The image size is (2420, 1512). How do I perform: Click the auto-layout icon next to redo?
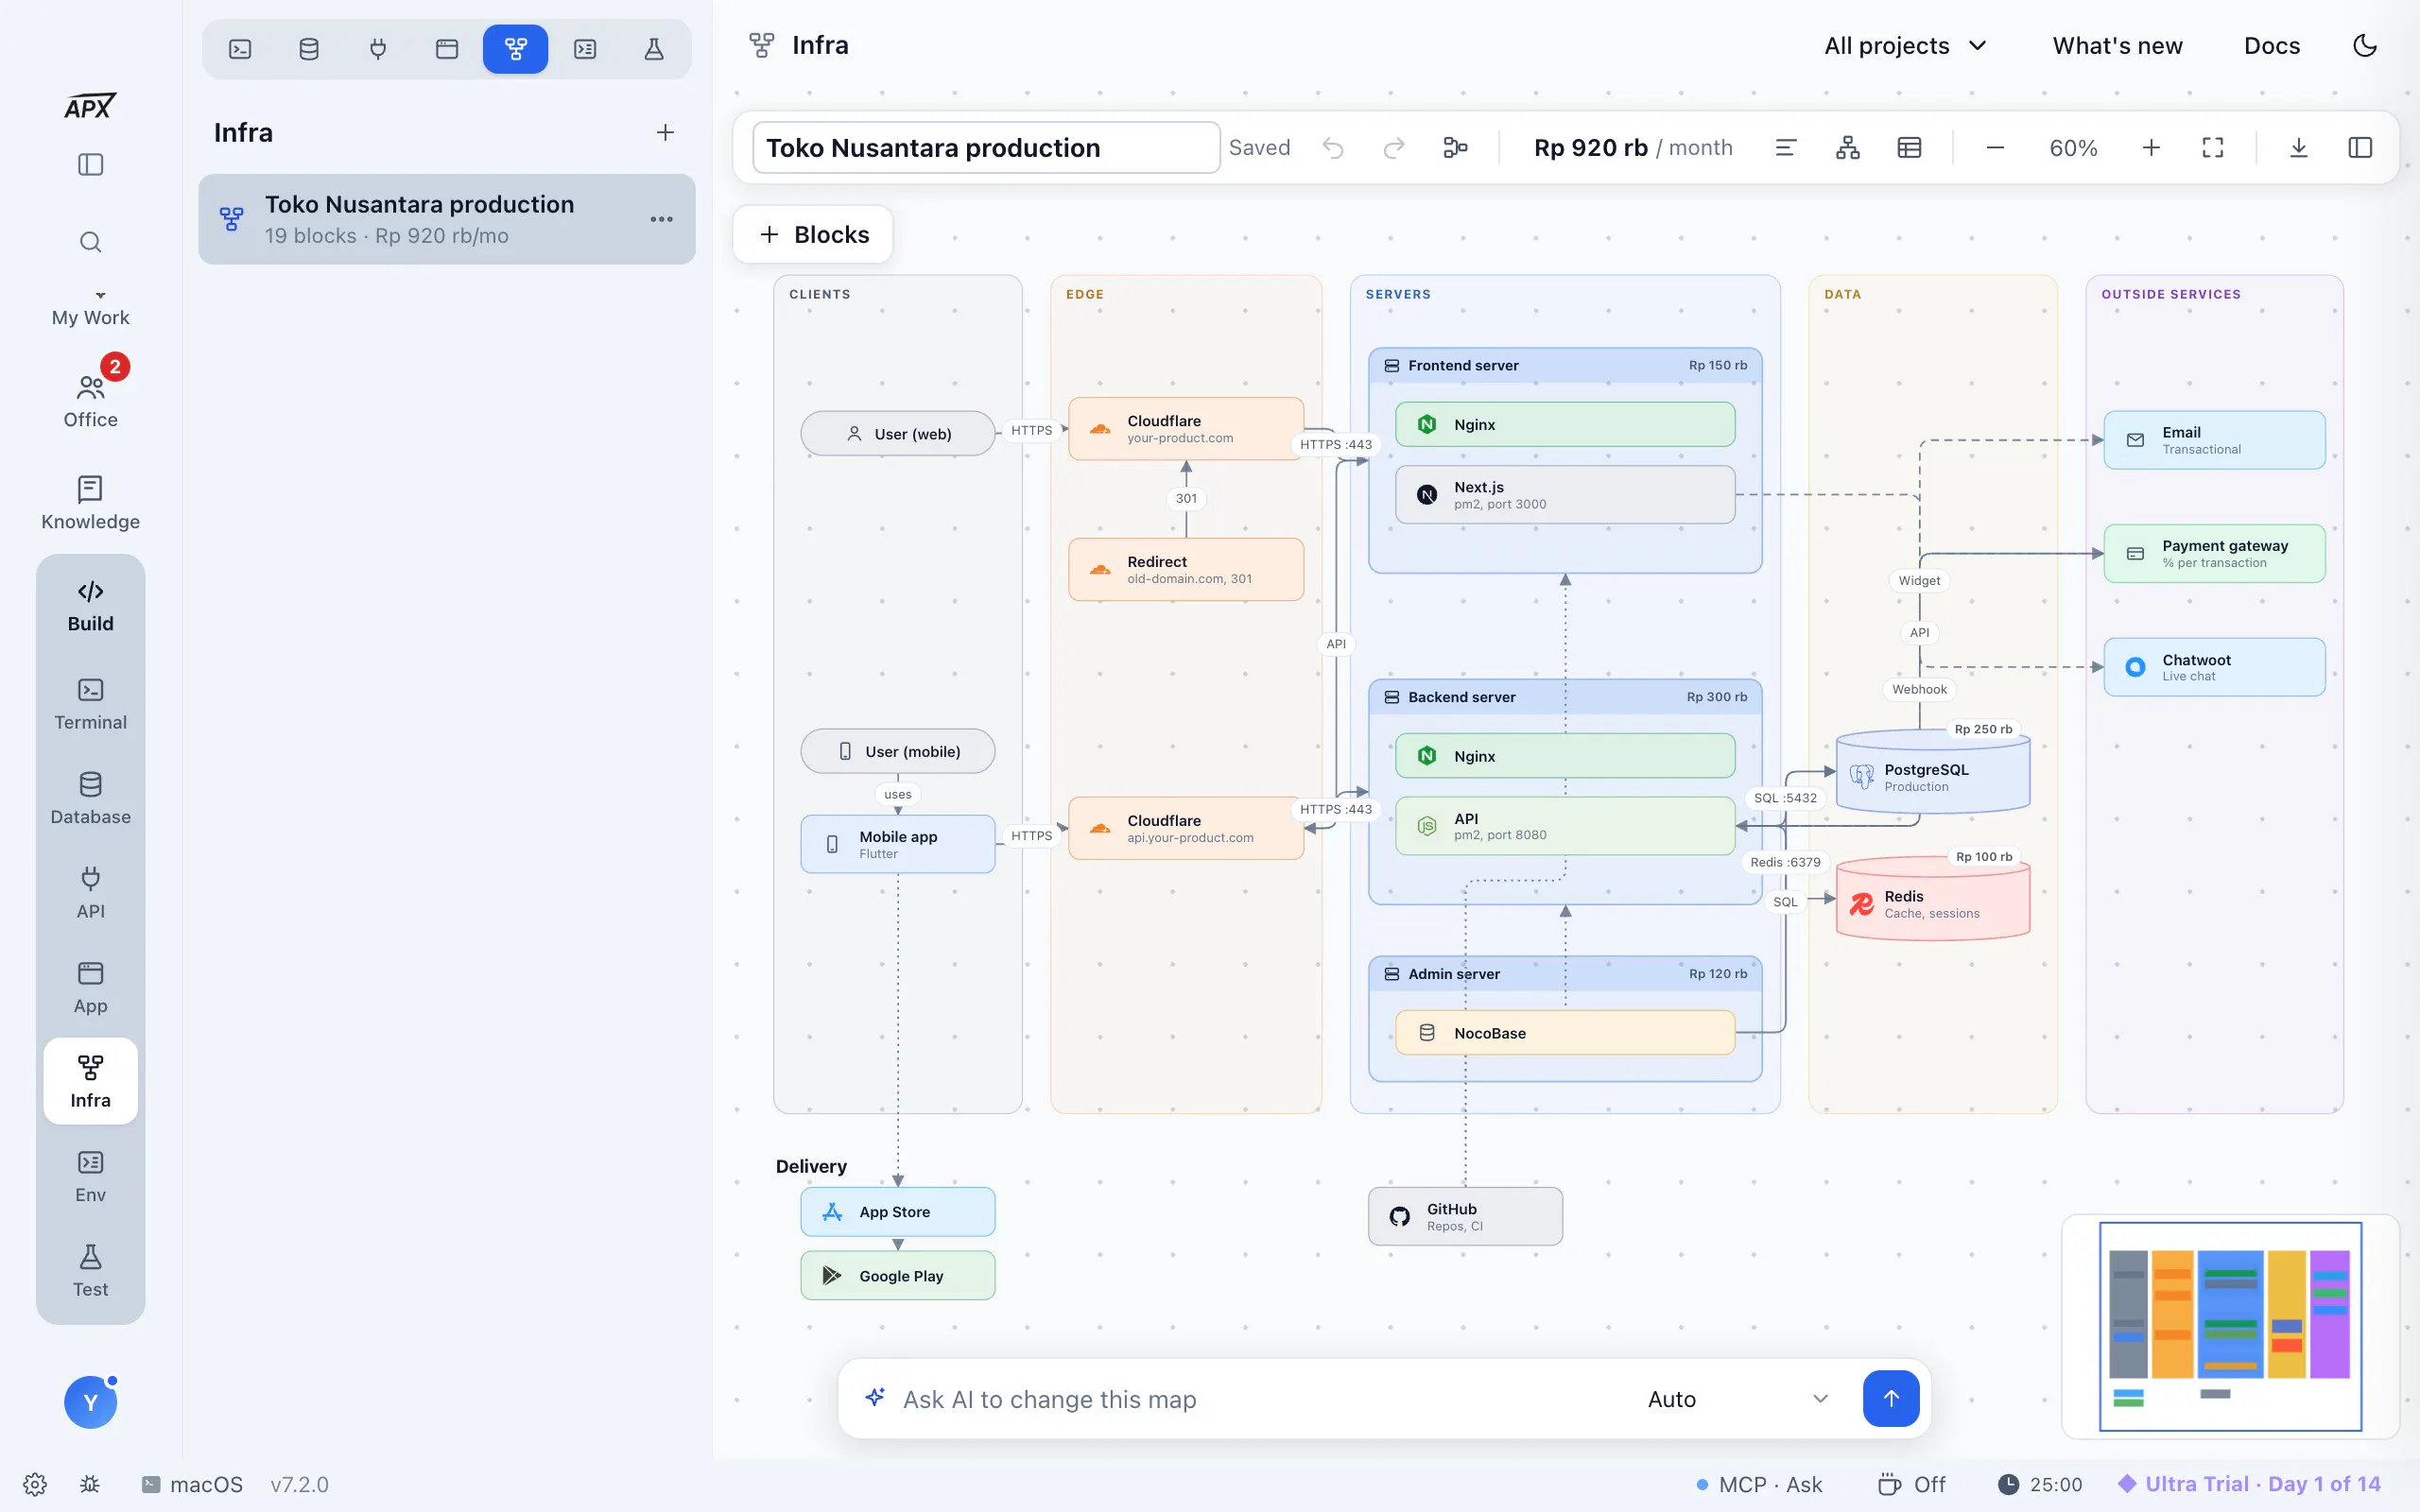(x=1455, y=148)
